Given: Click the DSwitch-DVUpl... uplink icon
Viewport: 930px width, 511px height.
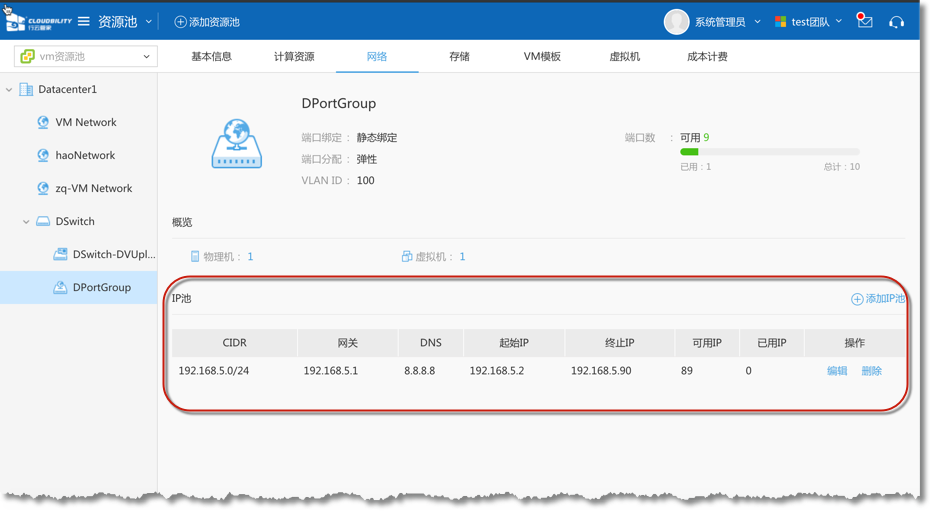Looking at the screenshot, I should [60, 255].
